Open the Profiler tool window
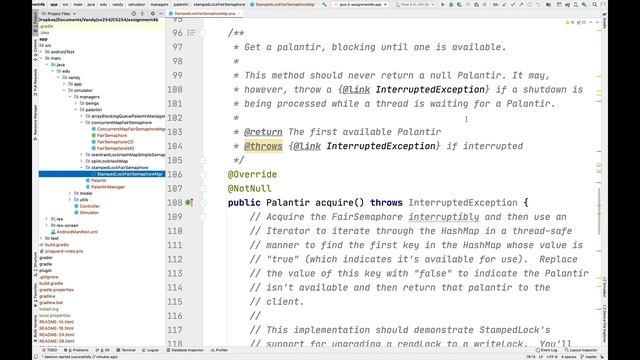Screen dimensions: 640x360 click(219, 350)
